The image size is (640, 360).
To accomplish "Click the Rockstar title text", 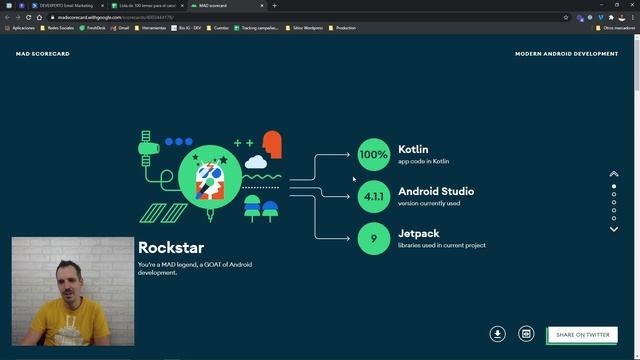I will coord(171,248).
